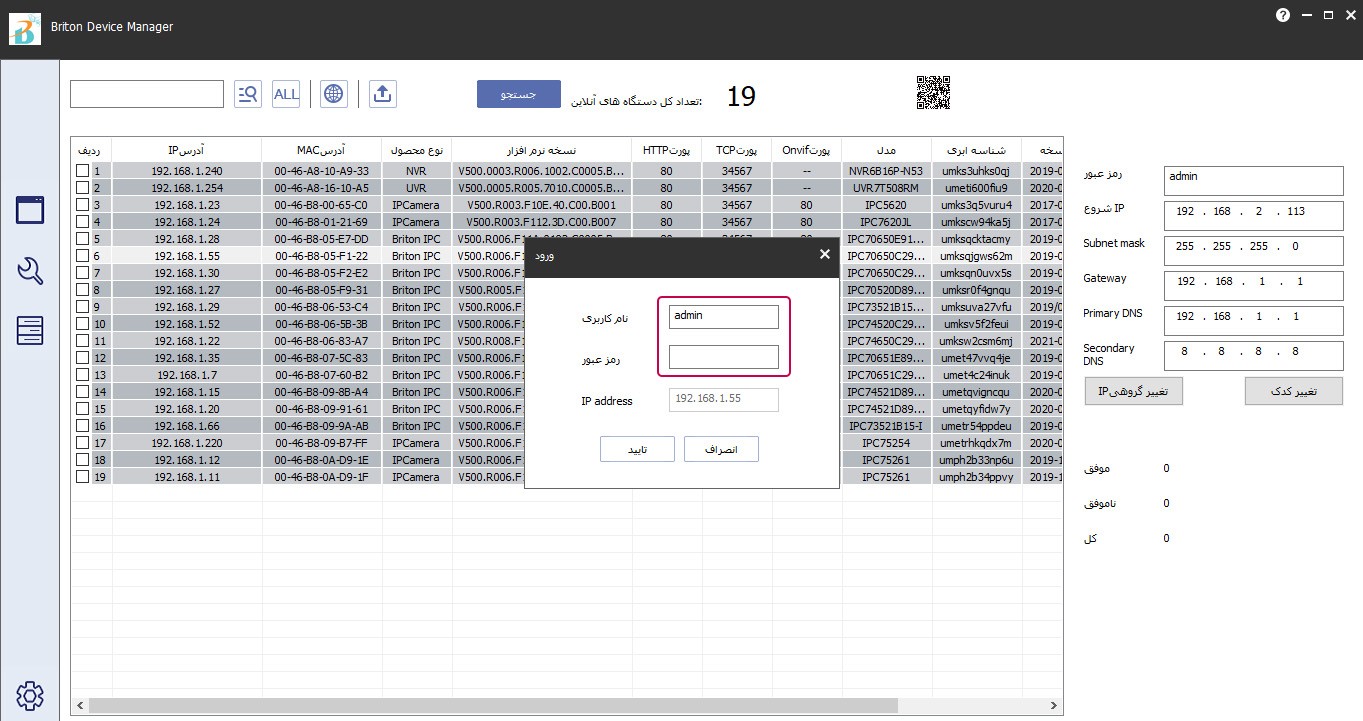Click the ALL select icon
Screen dimensions: 1363x721
286,94
